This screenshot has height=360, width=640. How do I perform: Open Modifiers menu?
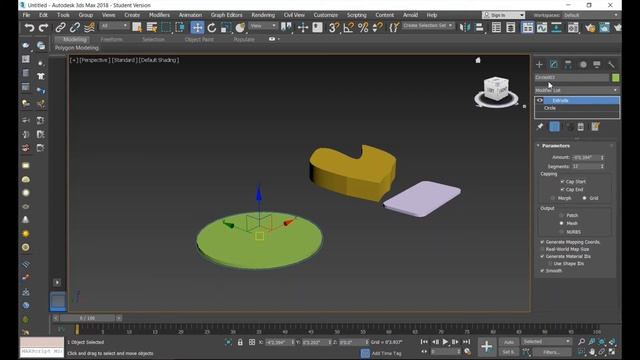[159, 15]
